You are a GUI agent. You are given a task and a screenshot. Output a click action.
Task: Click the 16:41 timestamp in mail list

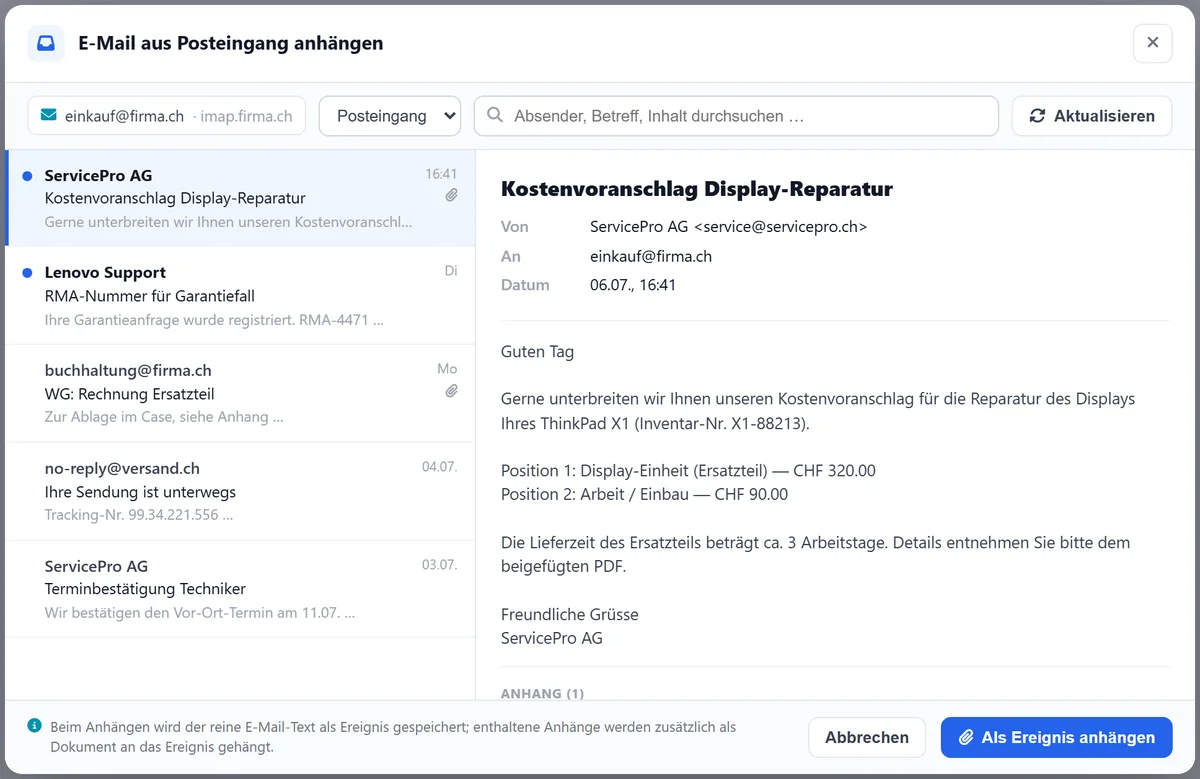[x=441, y=174]
